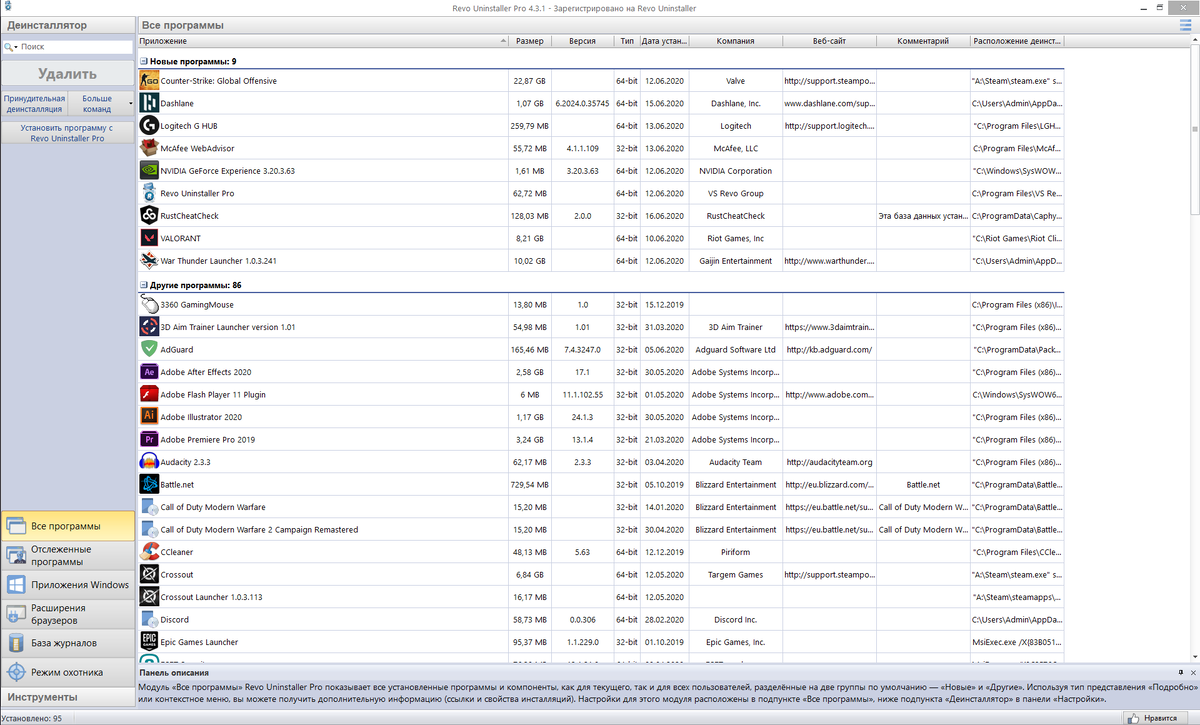Select the Adobe Flash Player icon
Image resolution: width=1200 pixels, height=725 pixels.
[x=149, y=394]
